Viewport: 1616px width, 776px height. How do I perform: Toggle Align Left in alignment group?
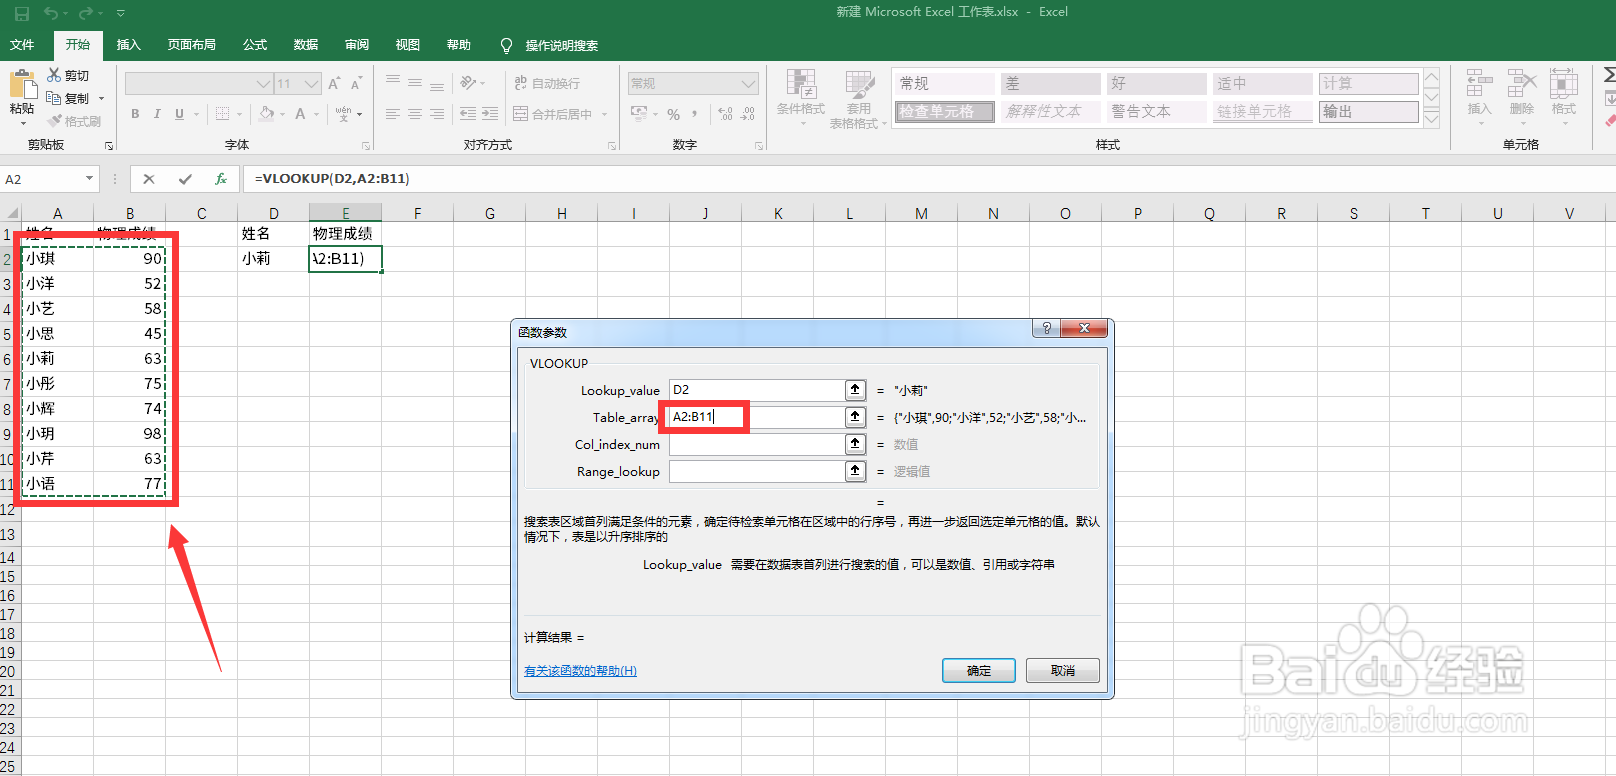pyautogui.click(x=393, y=114)
